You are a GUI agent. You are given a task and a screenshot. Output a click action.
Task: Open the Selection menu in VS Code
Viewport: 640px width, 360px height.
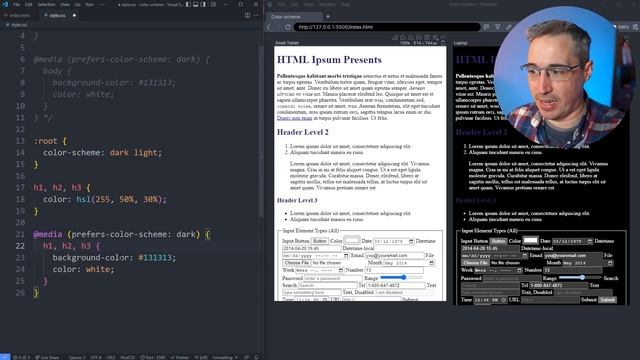pyautogui.click(x=46, y=4)
